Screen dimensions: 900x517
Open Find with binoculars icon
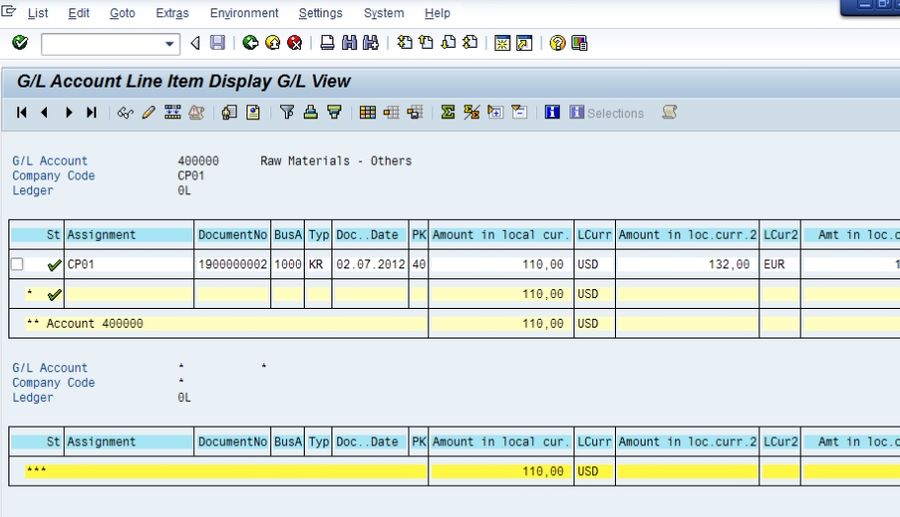(349, 43)
